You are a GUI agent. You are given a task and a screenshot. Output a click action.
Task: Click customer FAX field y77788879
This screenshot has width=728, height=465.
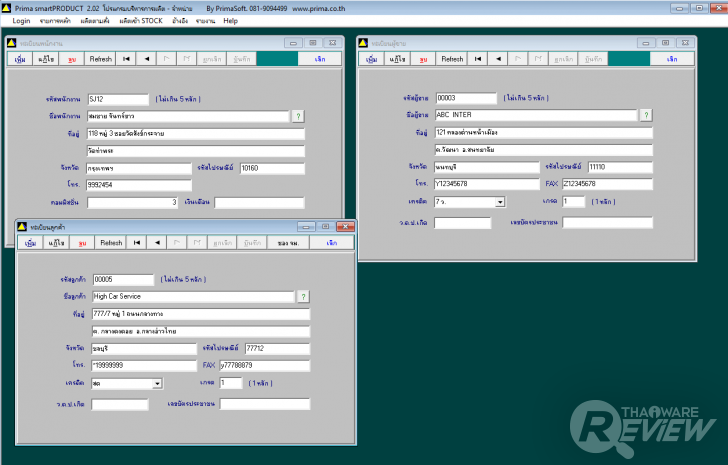click(264, 365)
